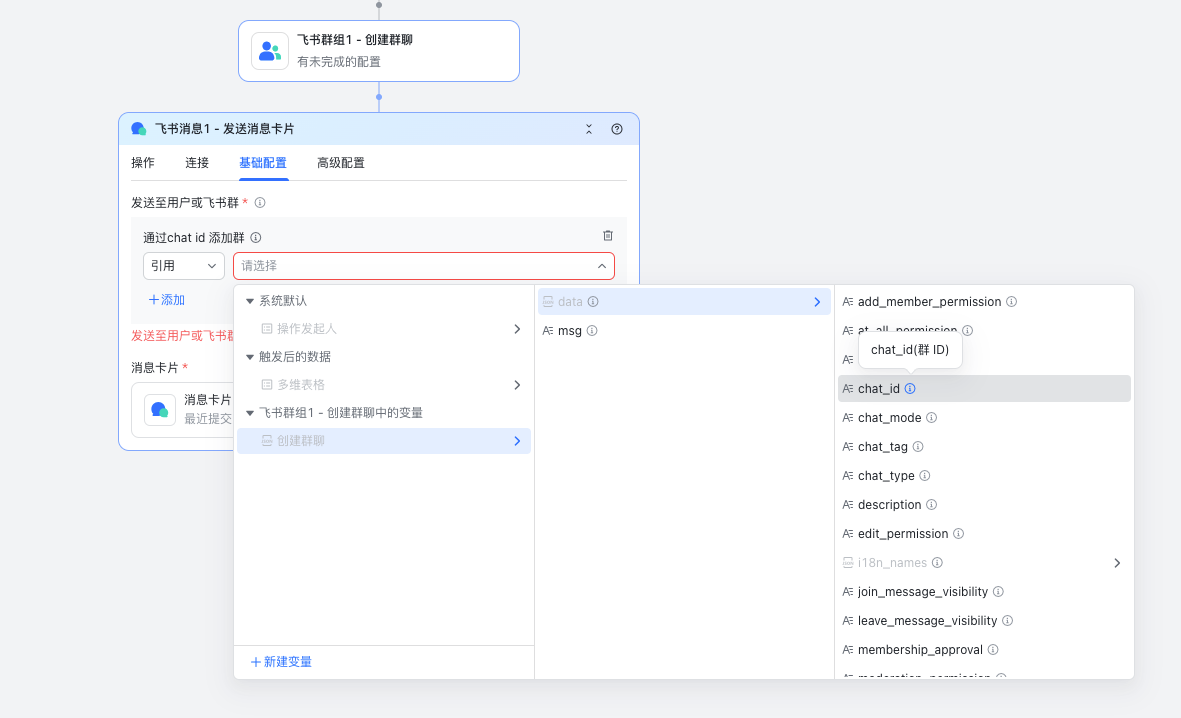The width and height of the screenshot is (1181, 718).
Task: Click the +新建变量 button
Action: point(281,661)
